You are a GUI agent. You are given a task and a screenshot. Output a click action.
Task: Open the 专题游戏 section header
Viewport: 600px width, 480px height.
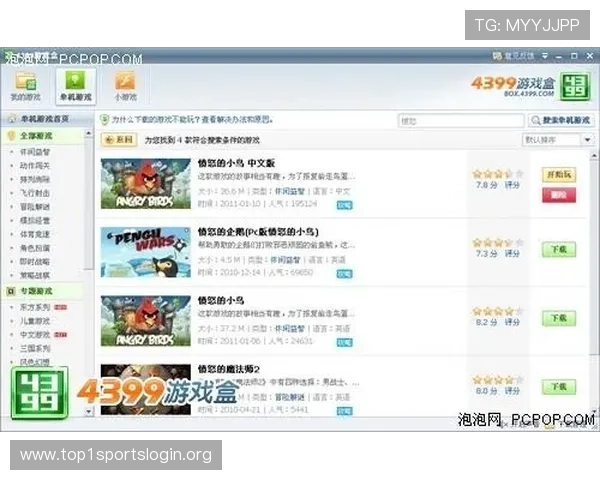click(36, 291)
